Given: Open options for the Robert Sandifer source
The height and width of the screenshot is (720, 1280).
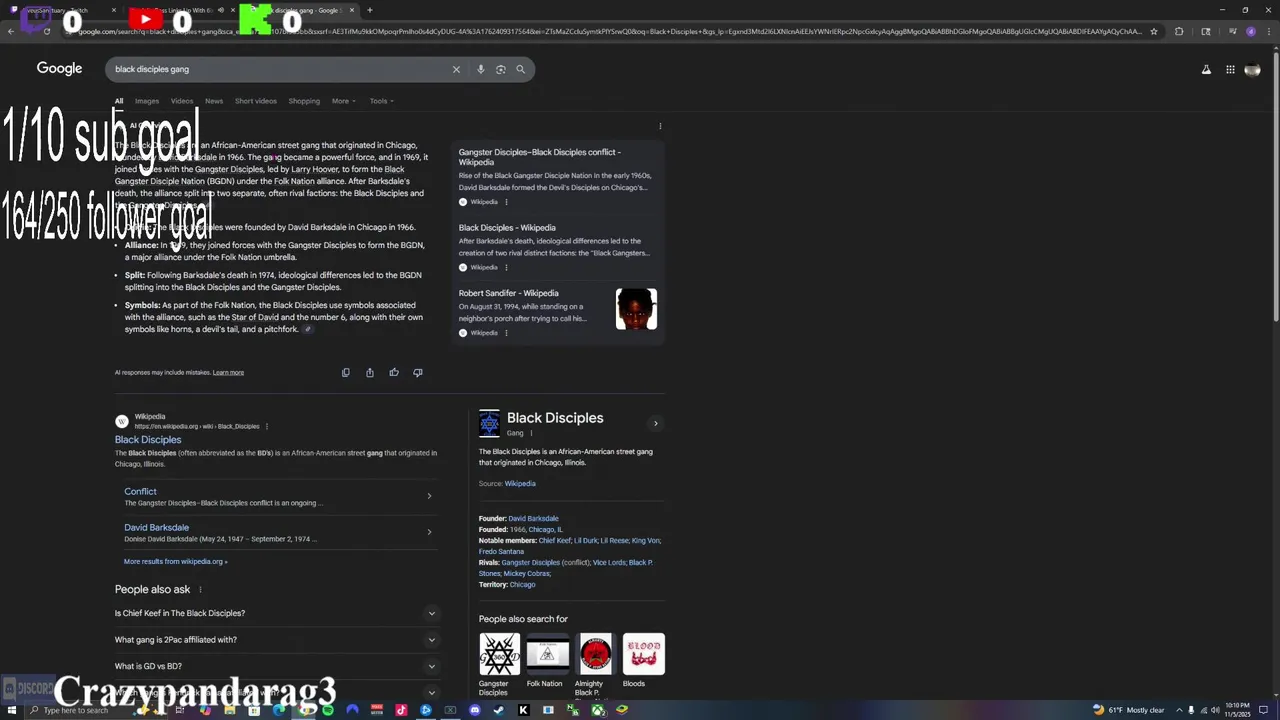Looking at the screenshot, I should 506,333.
